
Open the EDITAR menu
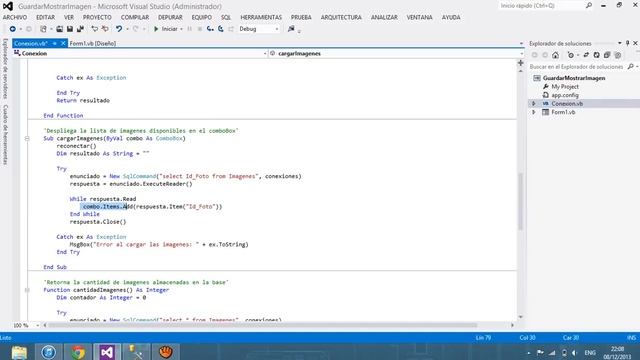(45, 17)
